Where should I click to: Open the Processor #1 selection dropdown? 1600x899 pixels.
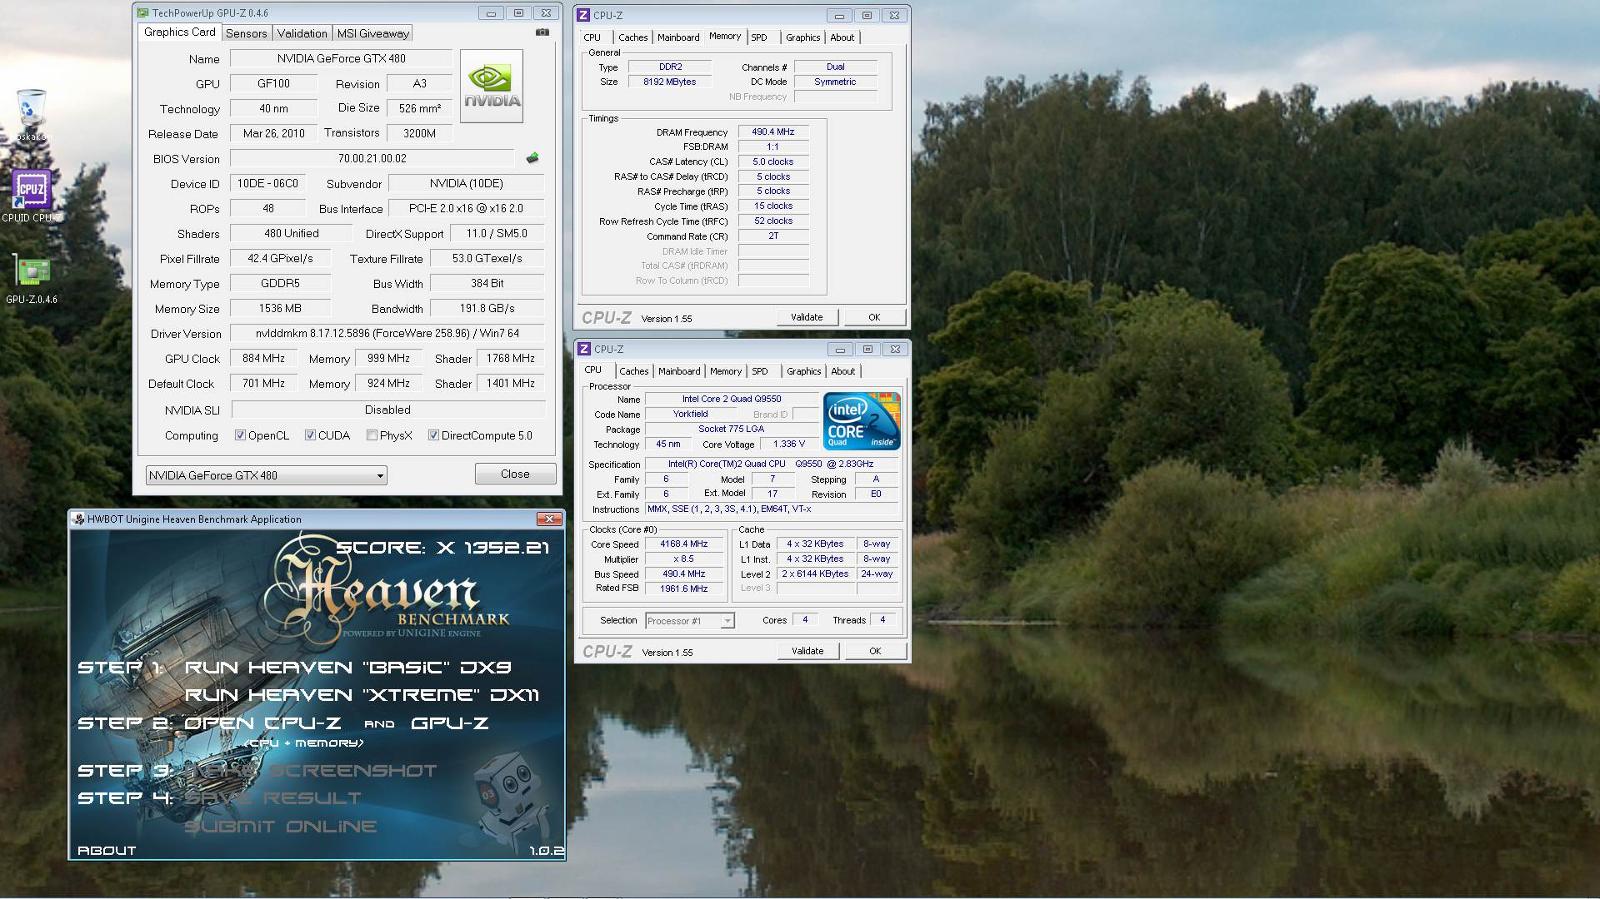690,621
